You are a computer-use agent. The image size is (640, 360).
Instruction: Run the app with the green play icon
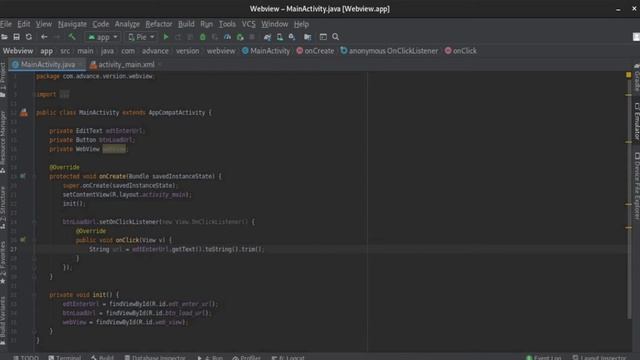(x=166, y=37)
